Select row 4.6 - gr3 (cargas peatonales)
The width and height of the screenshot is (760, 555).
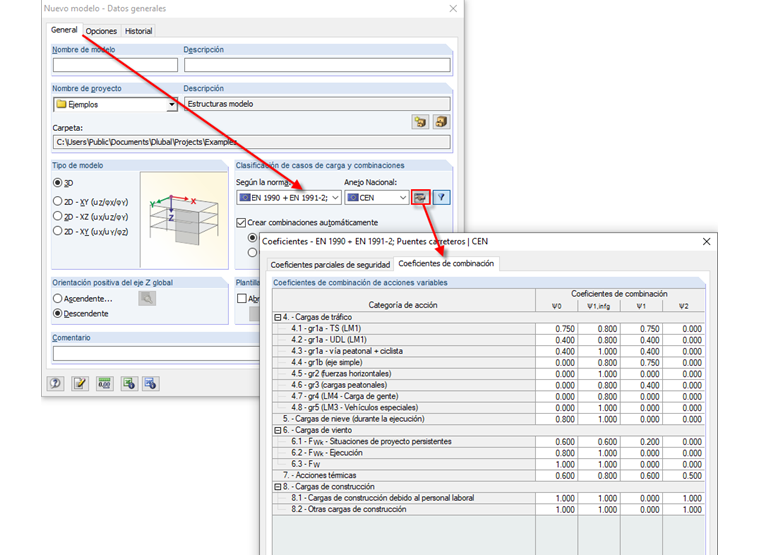coord(489,385)
